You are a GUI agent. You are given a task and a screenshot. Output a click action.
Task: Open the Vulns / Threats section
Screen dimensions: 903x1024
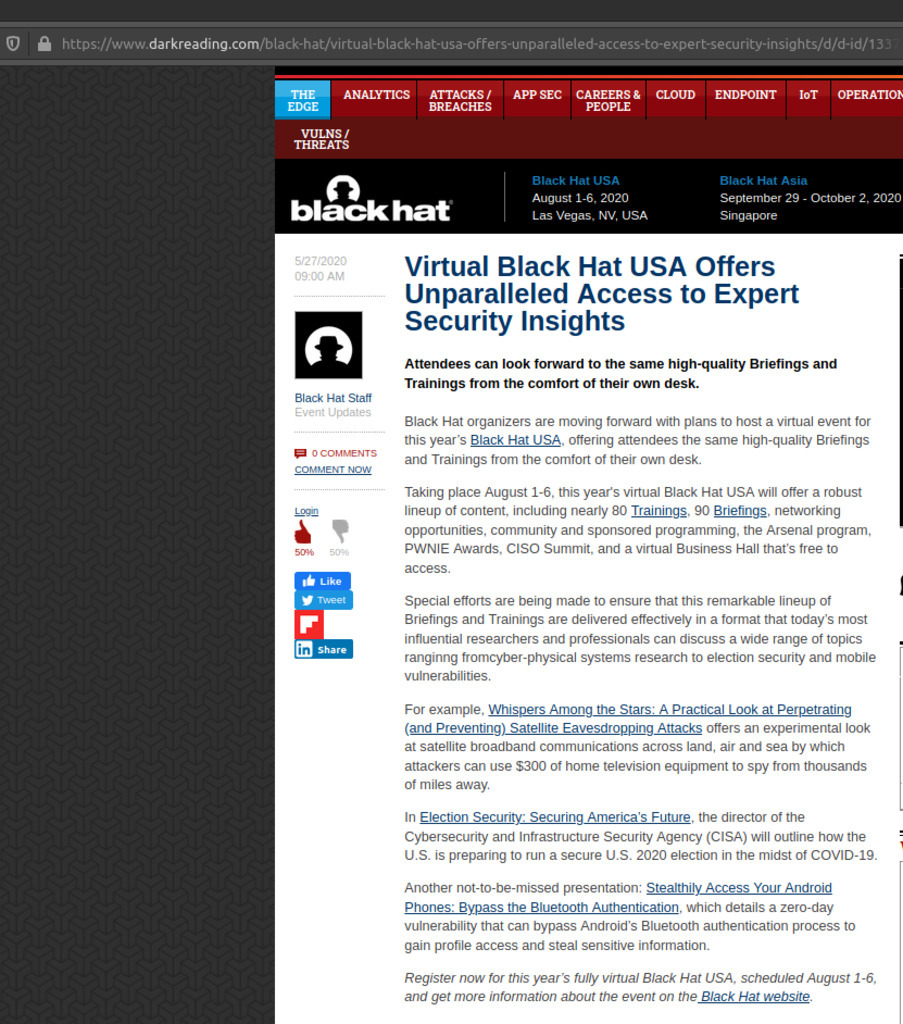(321, 139)
